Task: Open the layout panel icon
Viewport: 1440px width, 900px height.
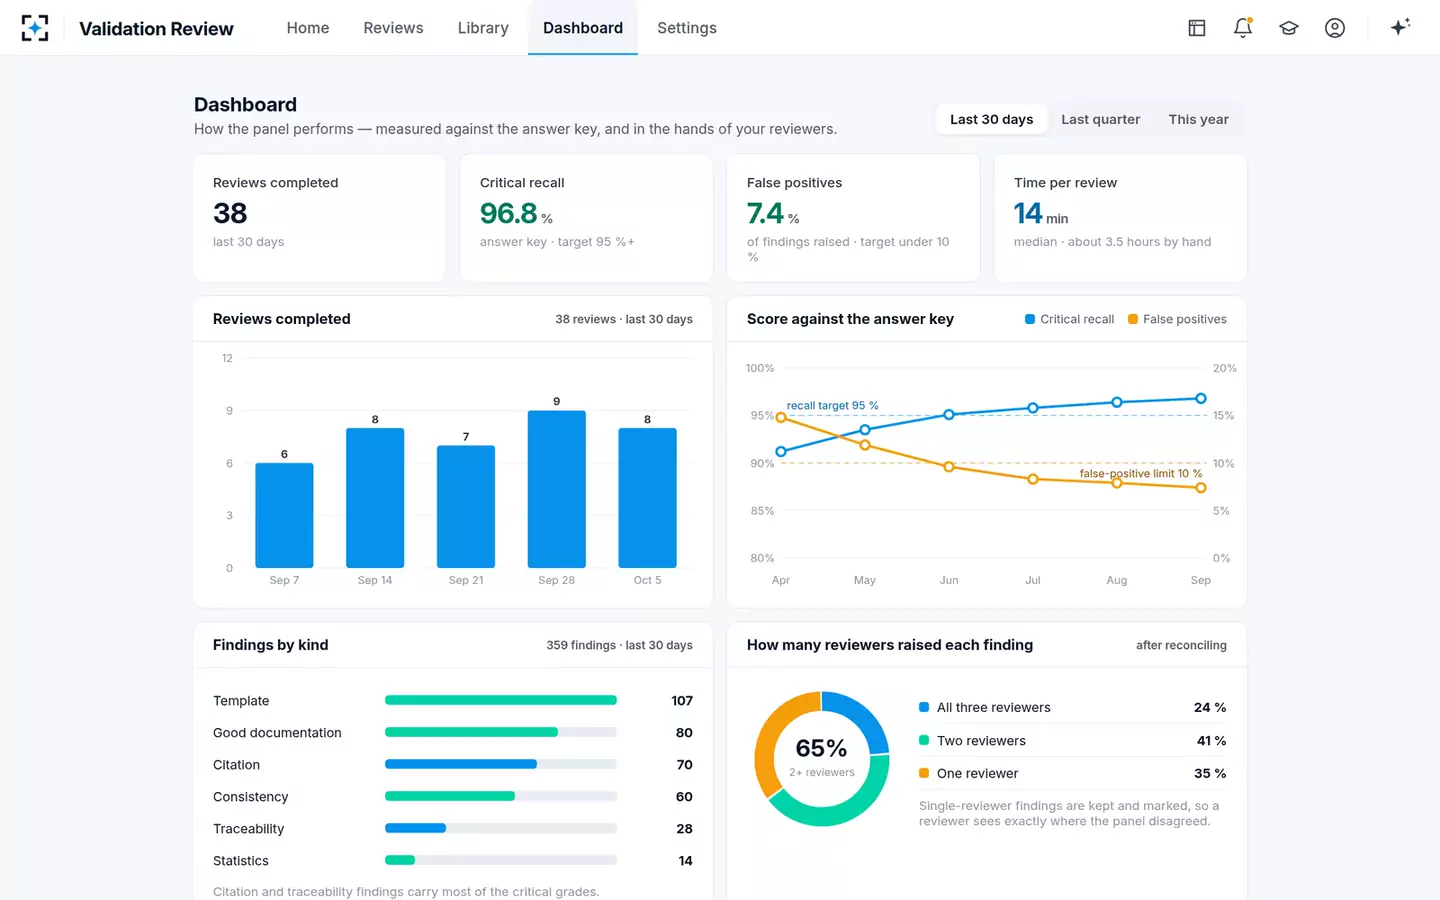Action: point(1197,28)
